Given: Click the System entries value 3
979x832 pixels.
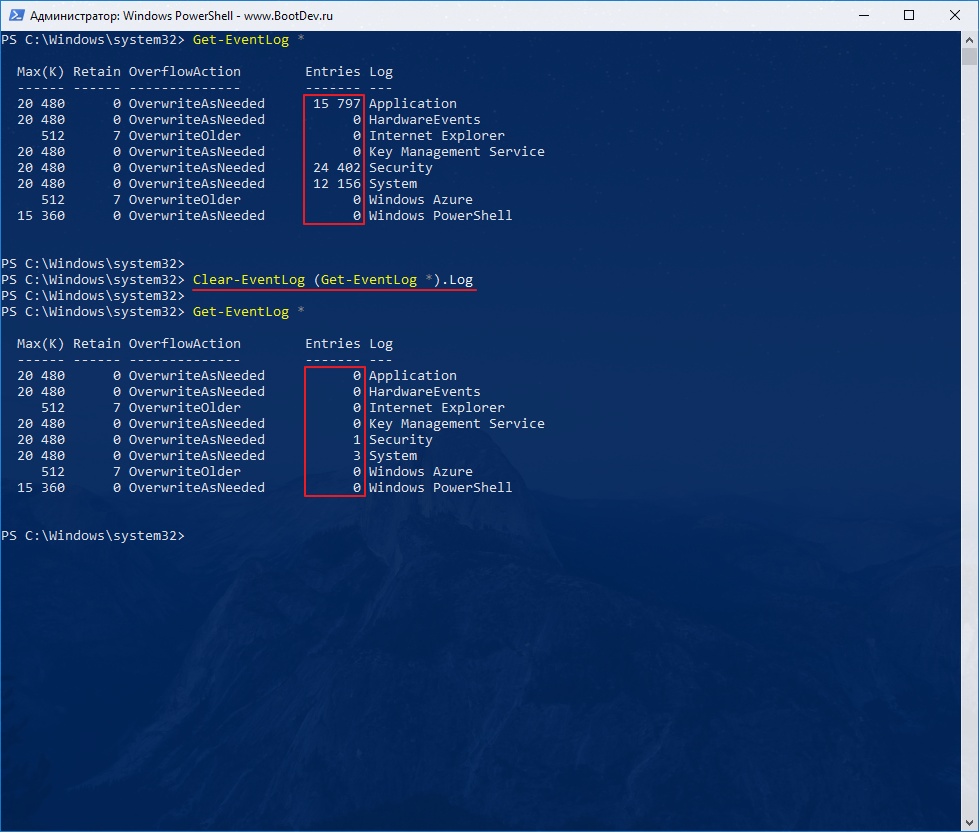Looking at the screenshot, I should point(357,456).
